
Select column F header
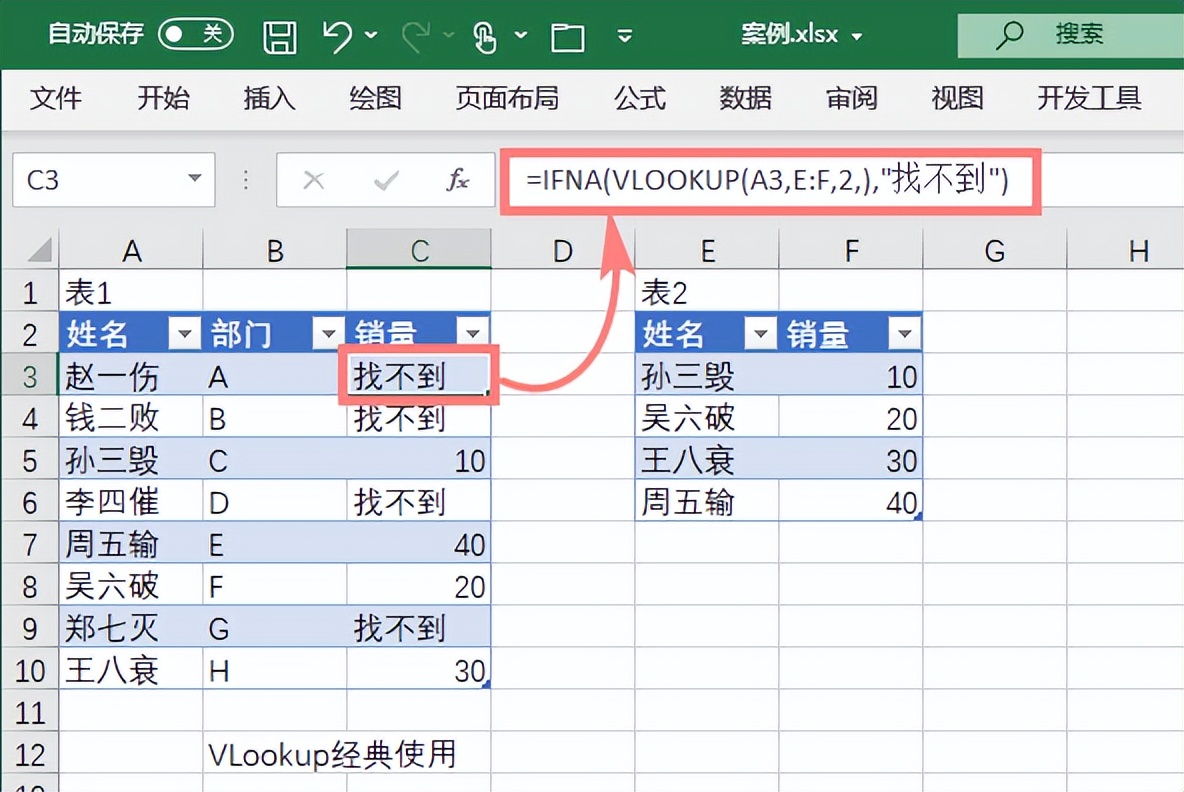pos(851,250)
